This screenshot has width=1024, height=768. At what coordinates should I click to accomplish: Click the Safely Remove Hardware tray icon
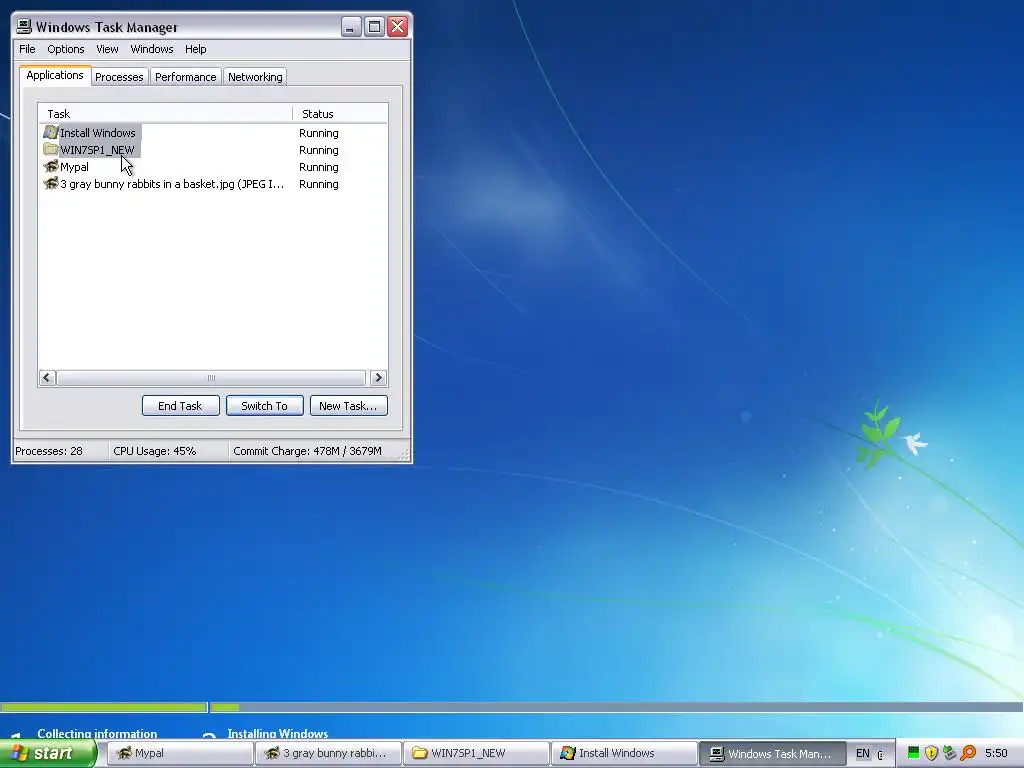tap(950, 753)
